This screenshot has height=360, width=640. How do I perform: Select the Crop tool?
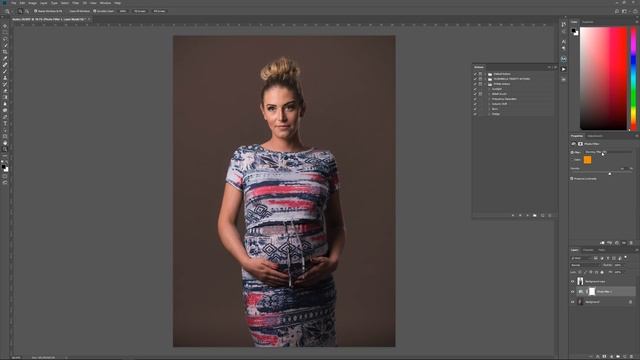click(5, 52)
